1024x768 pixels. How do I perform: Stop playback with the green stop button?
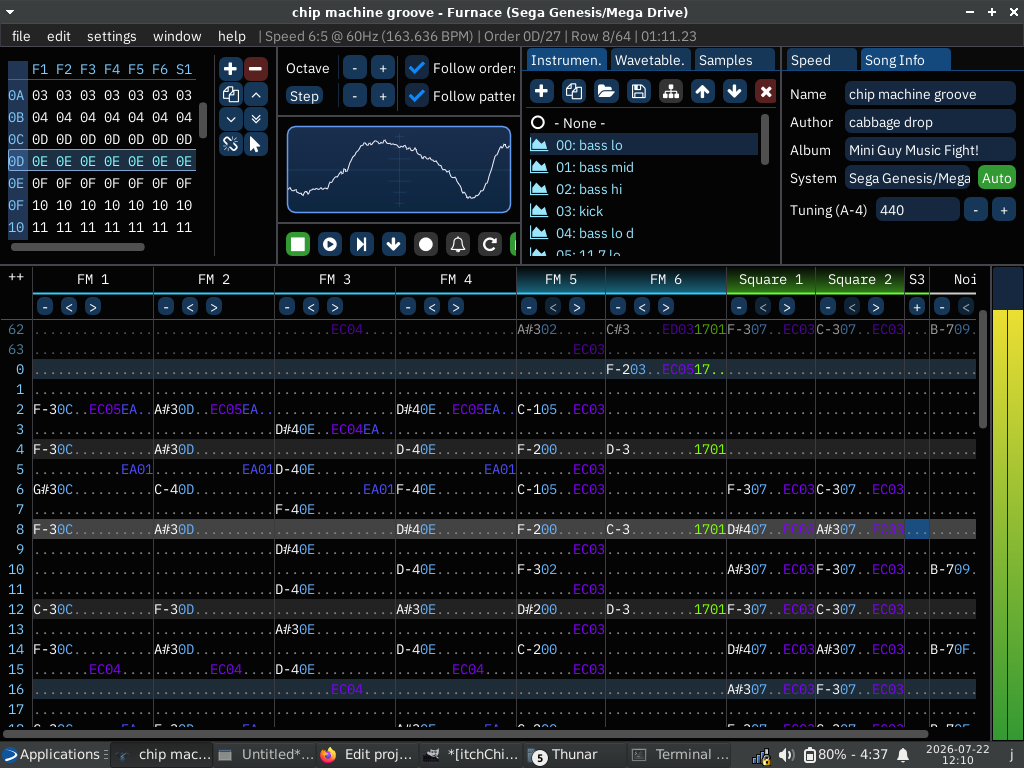298,244
